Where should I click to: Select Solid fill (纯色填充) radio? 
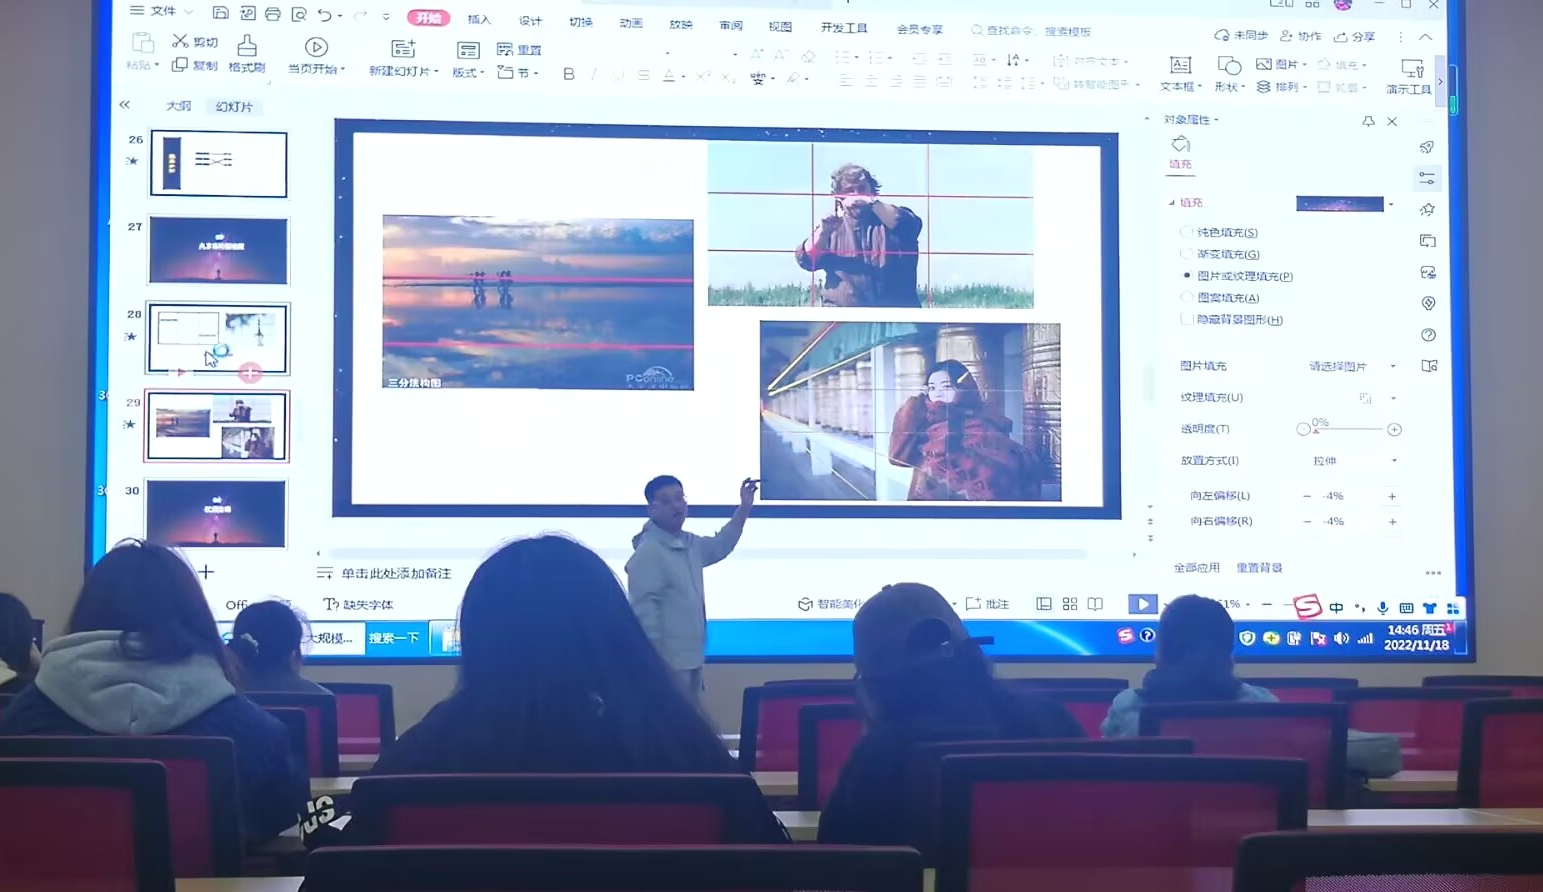[x=1187, y=232]
